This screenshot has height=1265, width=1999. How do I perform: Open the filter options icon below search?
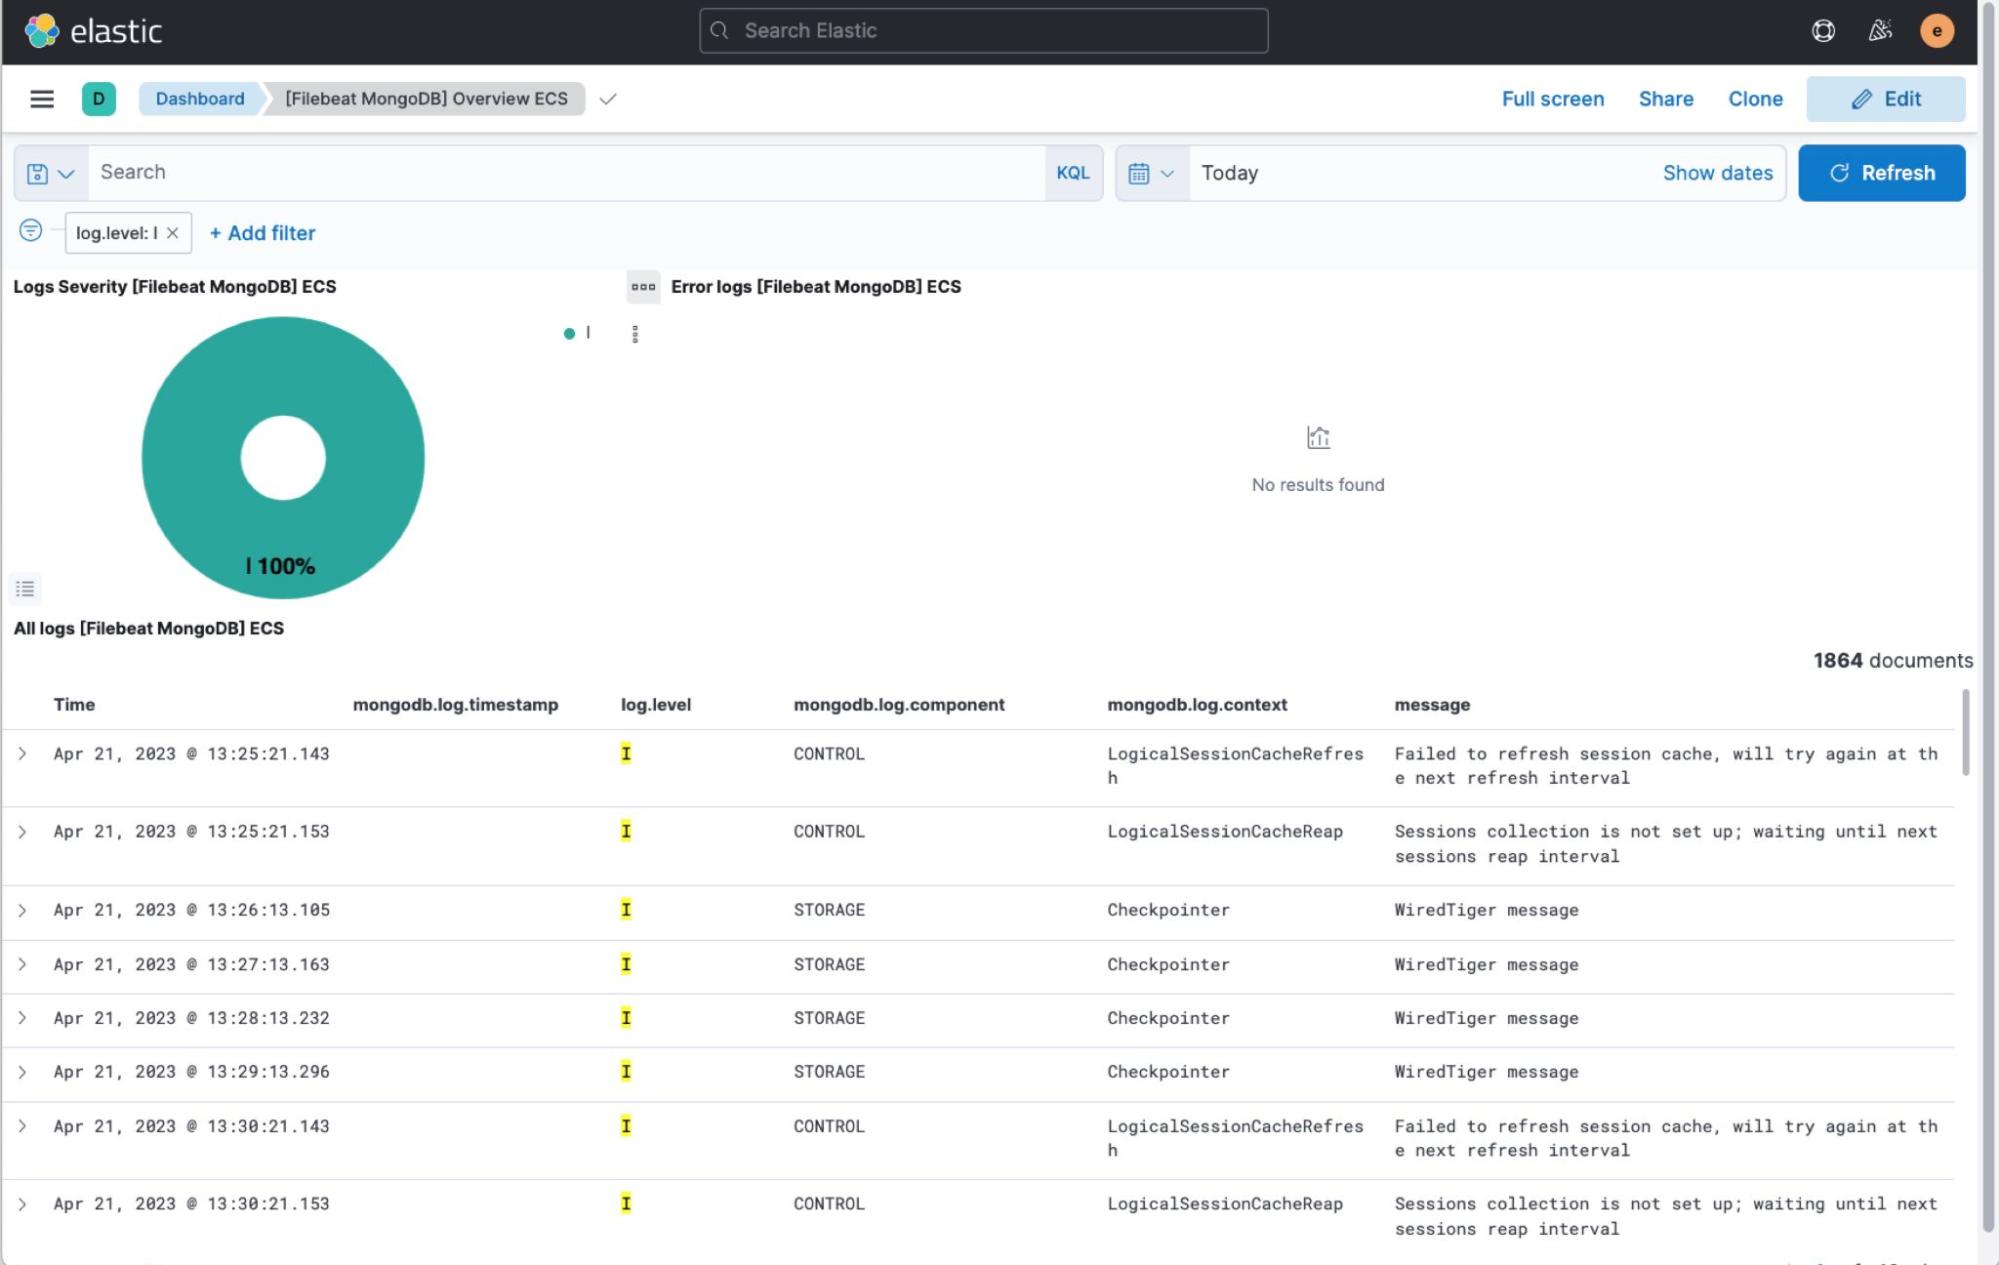pos(29,230)
